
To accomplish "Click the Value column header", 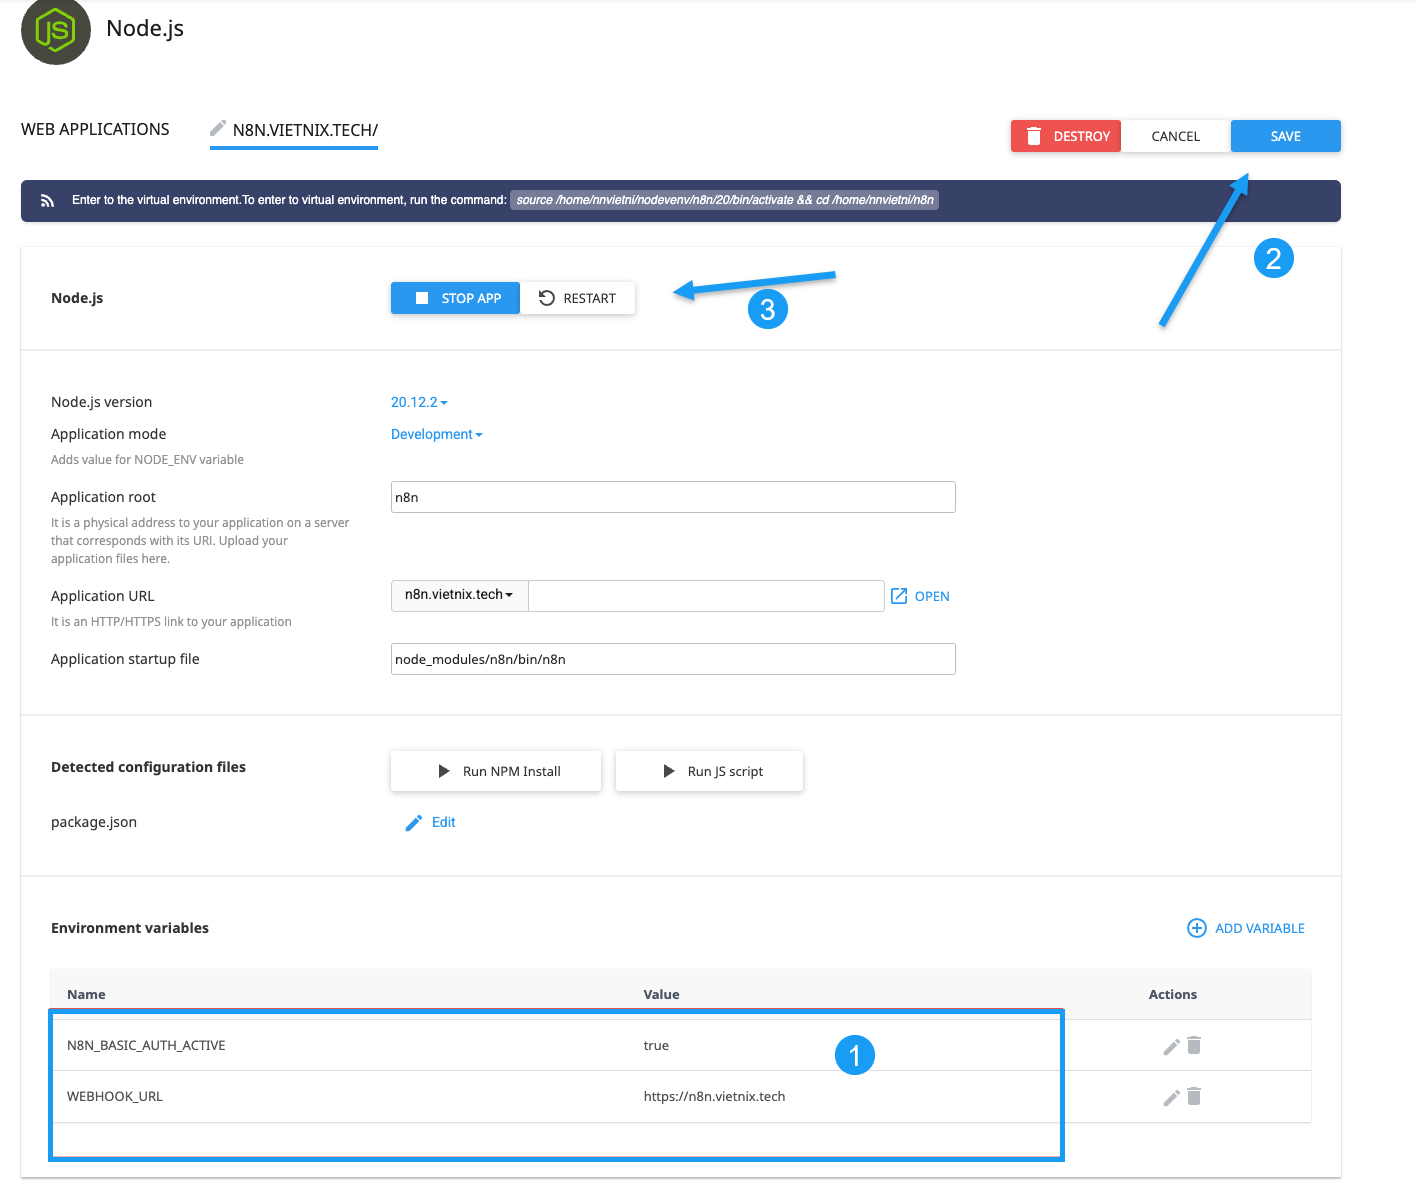I will tap(661, 994).
